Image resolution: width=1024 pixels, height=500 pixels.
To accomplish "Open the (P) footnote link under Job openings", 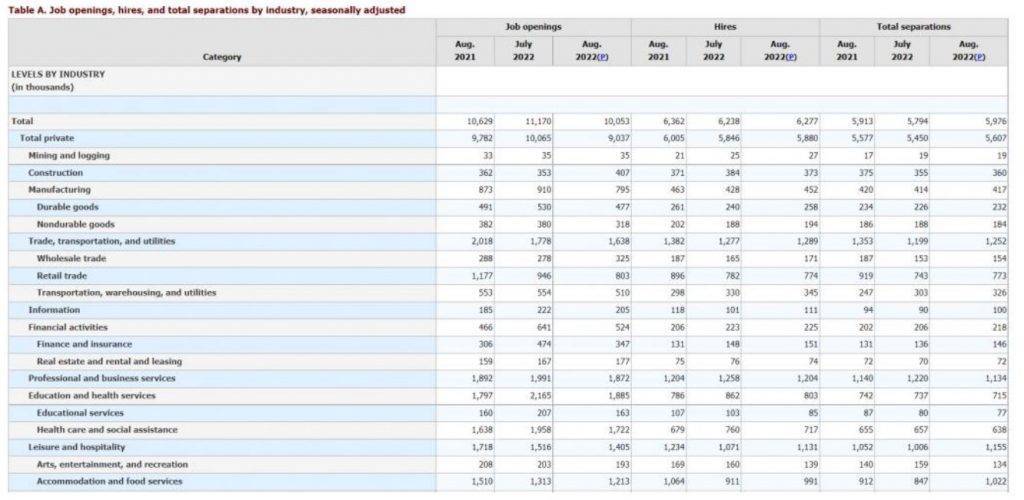I will [602, 57].
